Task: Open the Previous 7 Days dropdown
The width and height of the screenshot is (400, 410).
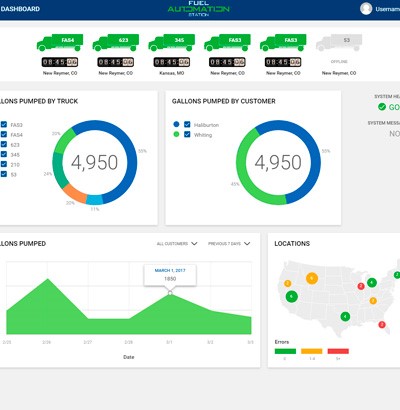Action: [x=229, y=244]
